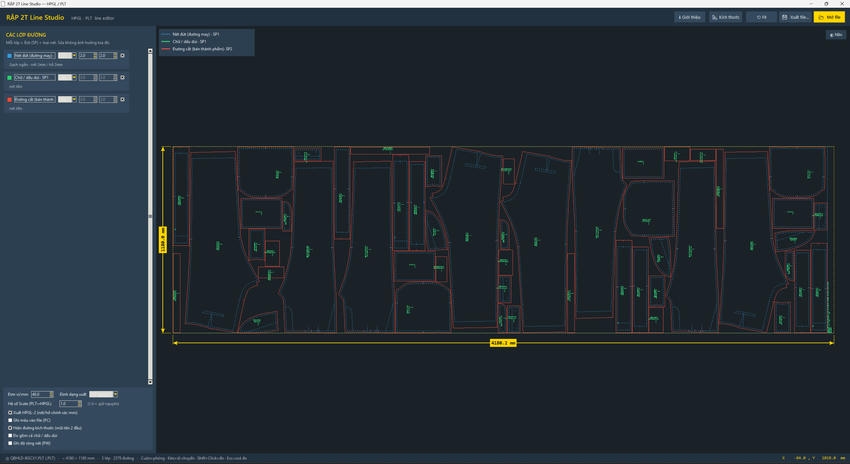
Task: Click the vertical height dimension label on canvas
Action: click(x=163, y=240)
